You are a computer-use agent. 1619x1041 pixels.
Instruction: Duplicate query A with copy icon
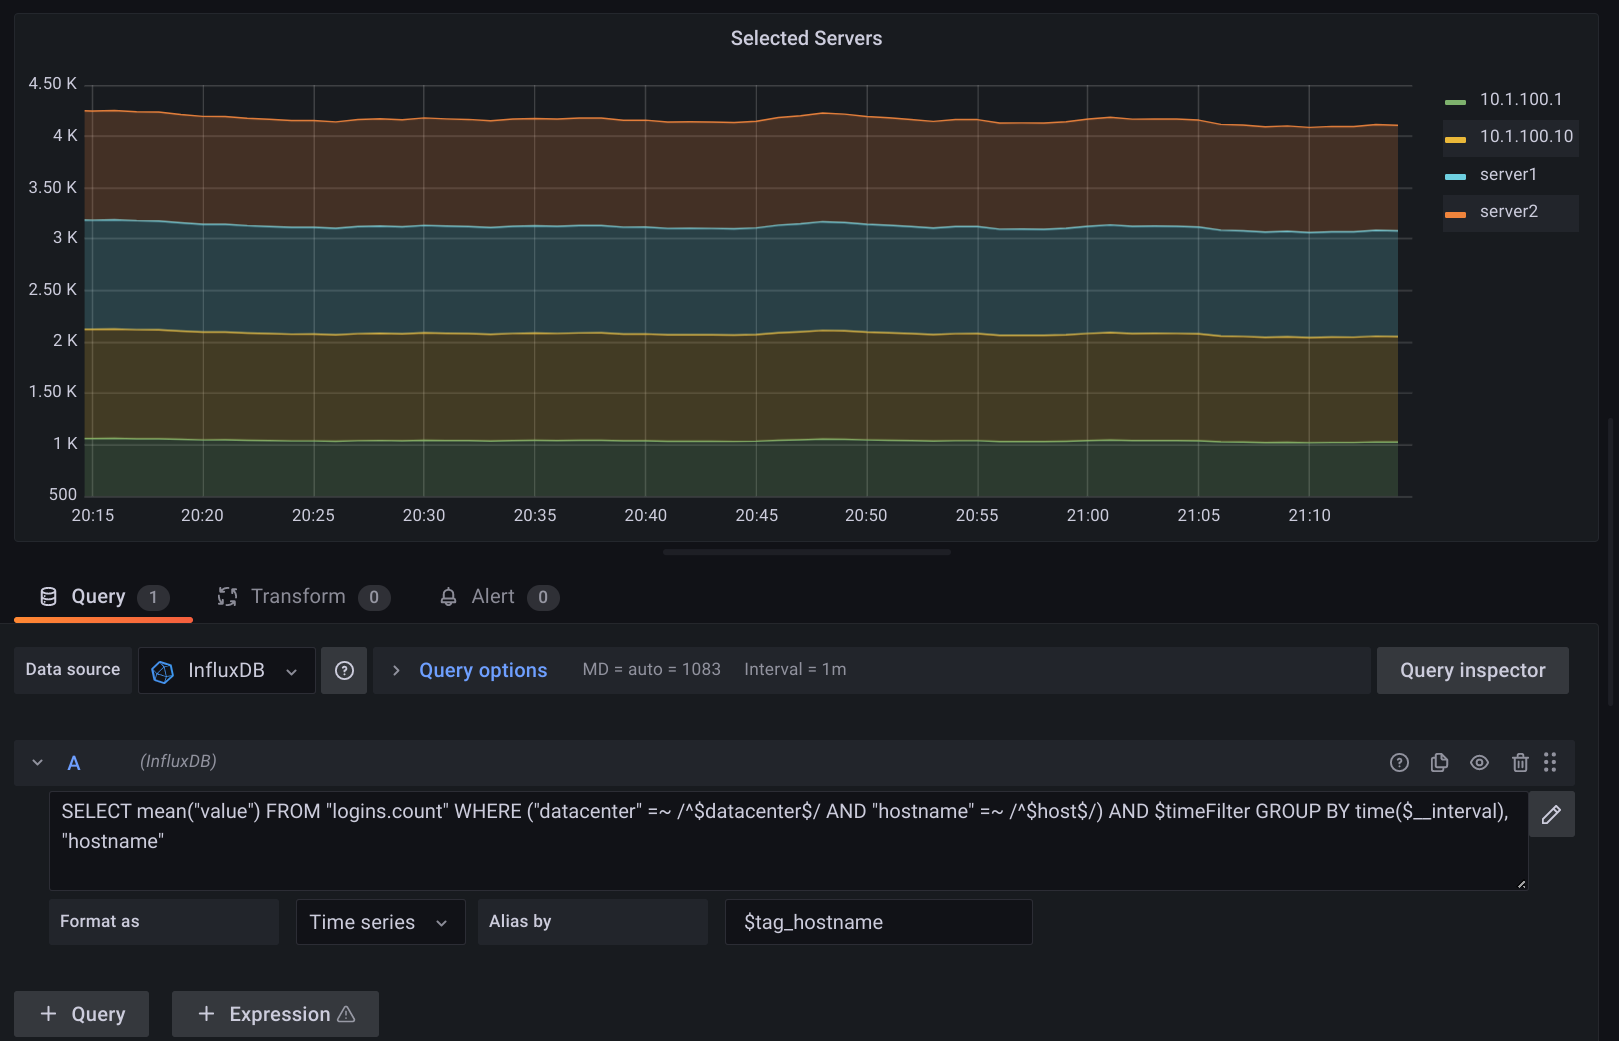point(1439,763)
